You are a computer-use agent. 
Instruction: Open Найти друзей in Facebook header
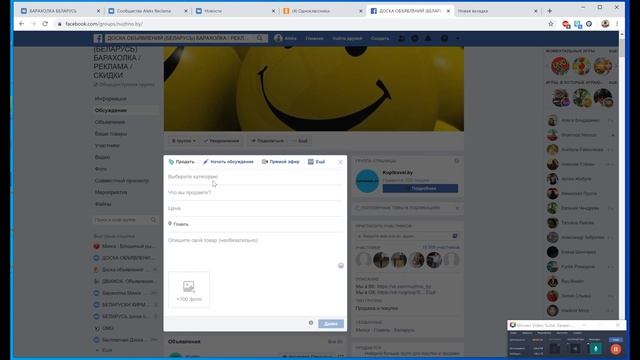click(x=347, y=38)
